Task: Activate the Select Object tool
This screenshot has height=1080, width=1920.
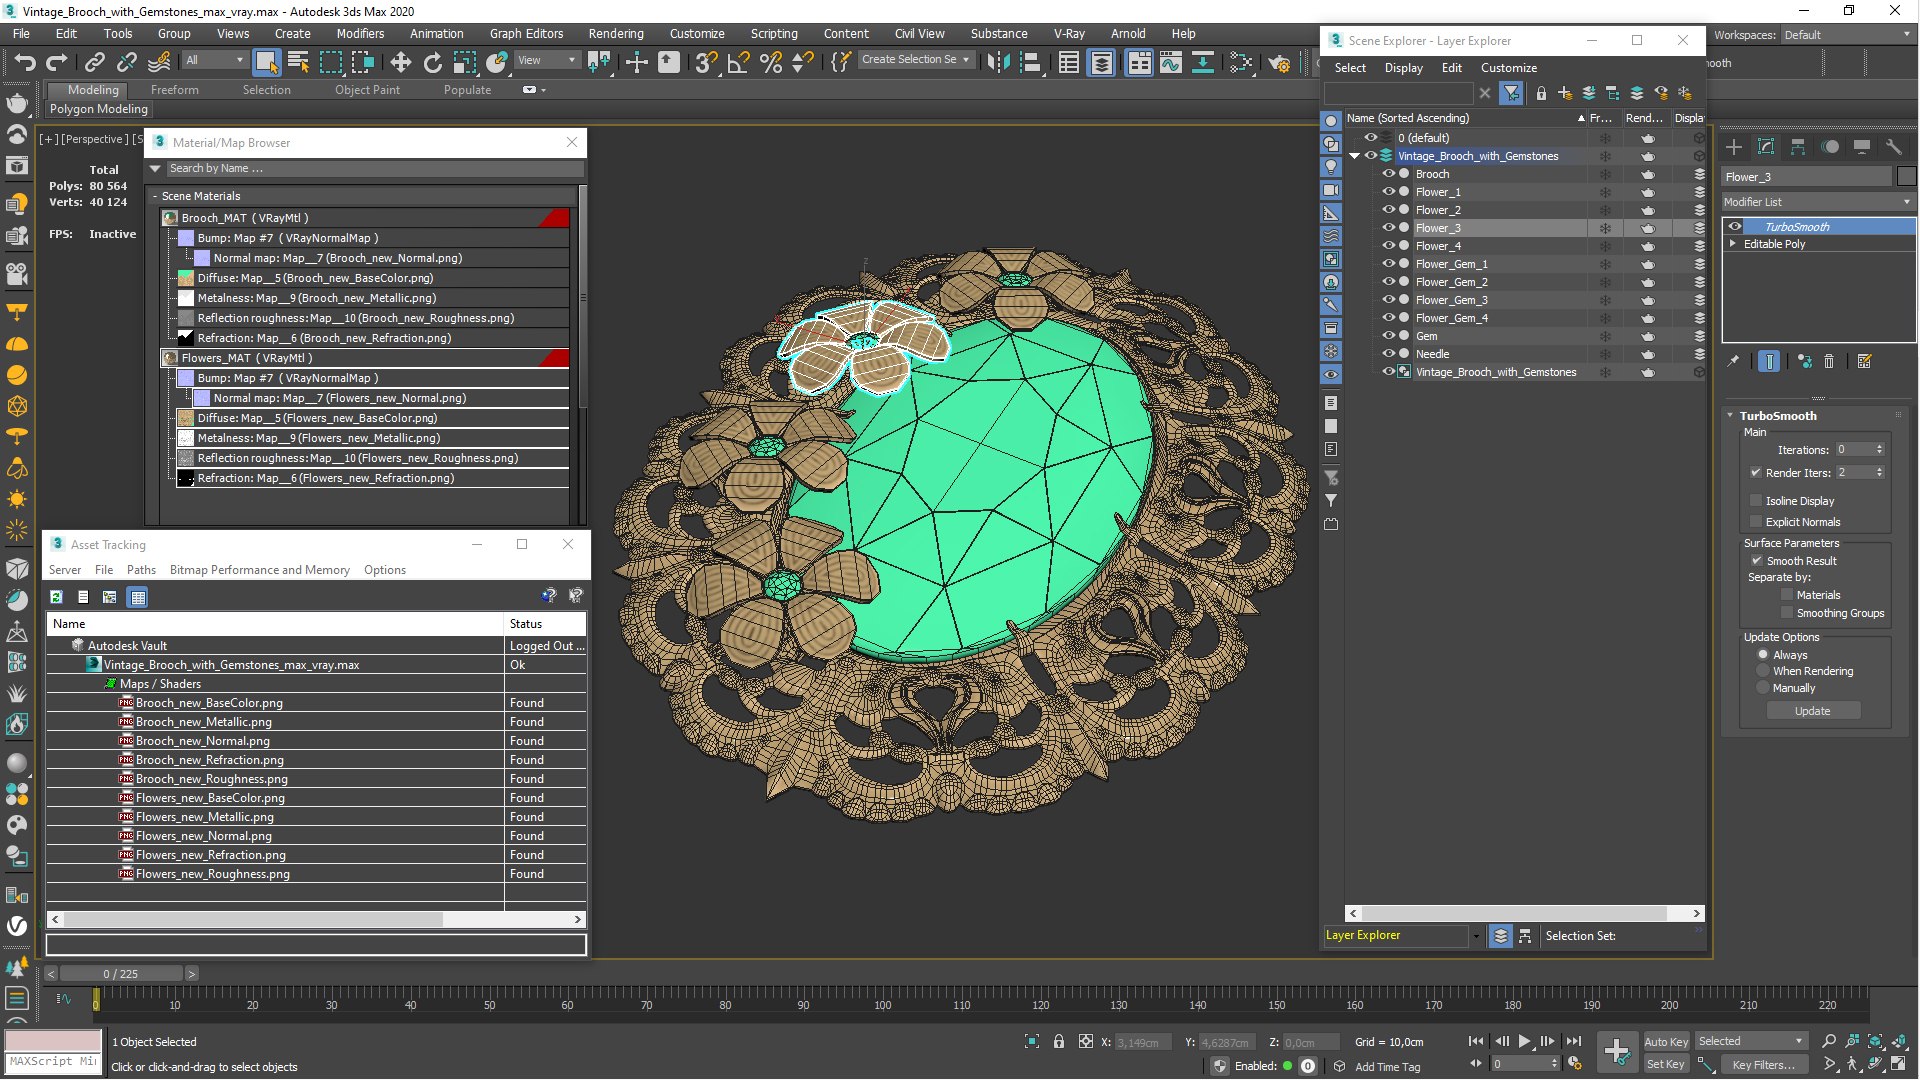Action: pos(266,62)
